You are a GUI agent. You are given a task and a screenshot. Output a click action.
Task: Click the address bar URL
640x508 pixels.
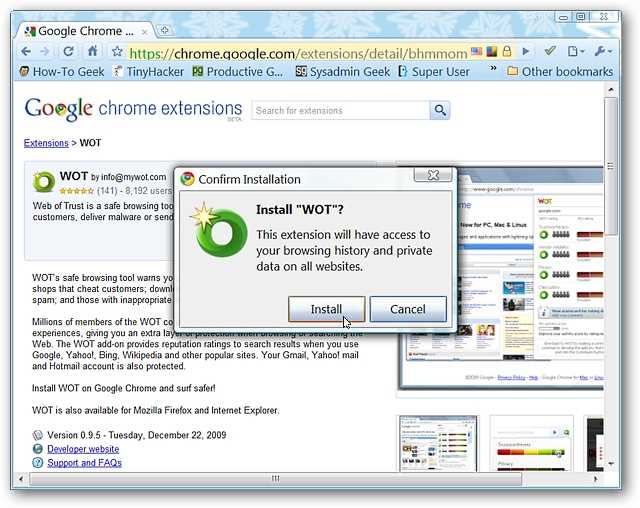298,53
